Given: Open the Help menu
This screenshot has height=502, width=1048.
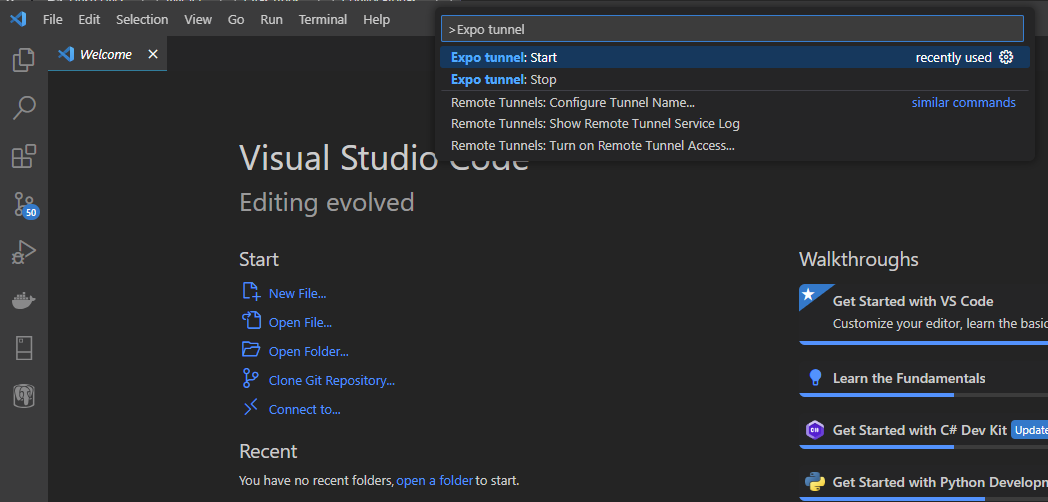Looking at the screenshot, I should click(376, 19).
